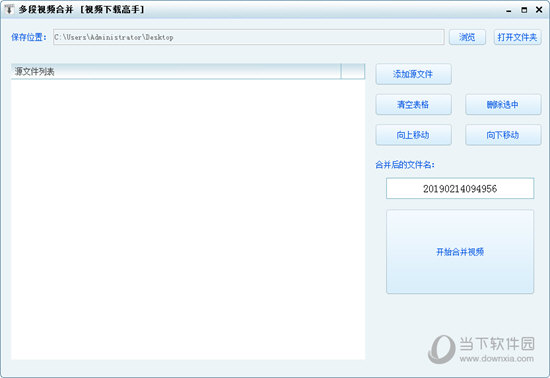Click the 保存位置 label
Image resolution: width=550 pixels, height=378 pixels.
[x=29, y=37]
